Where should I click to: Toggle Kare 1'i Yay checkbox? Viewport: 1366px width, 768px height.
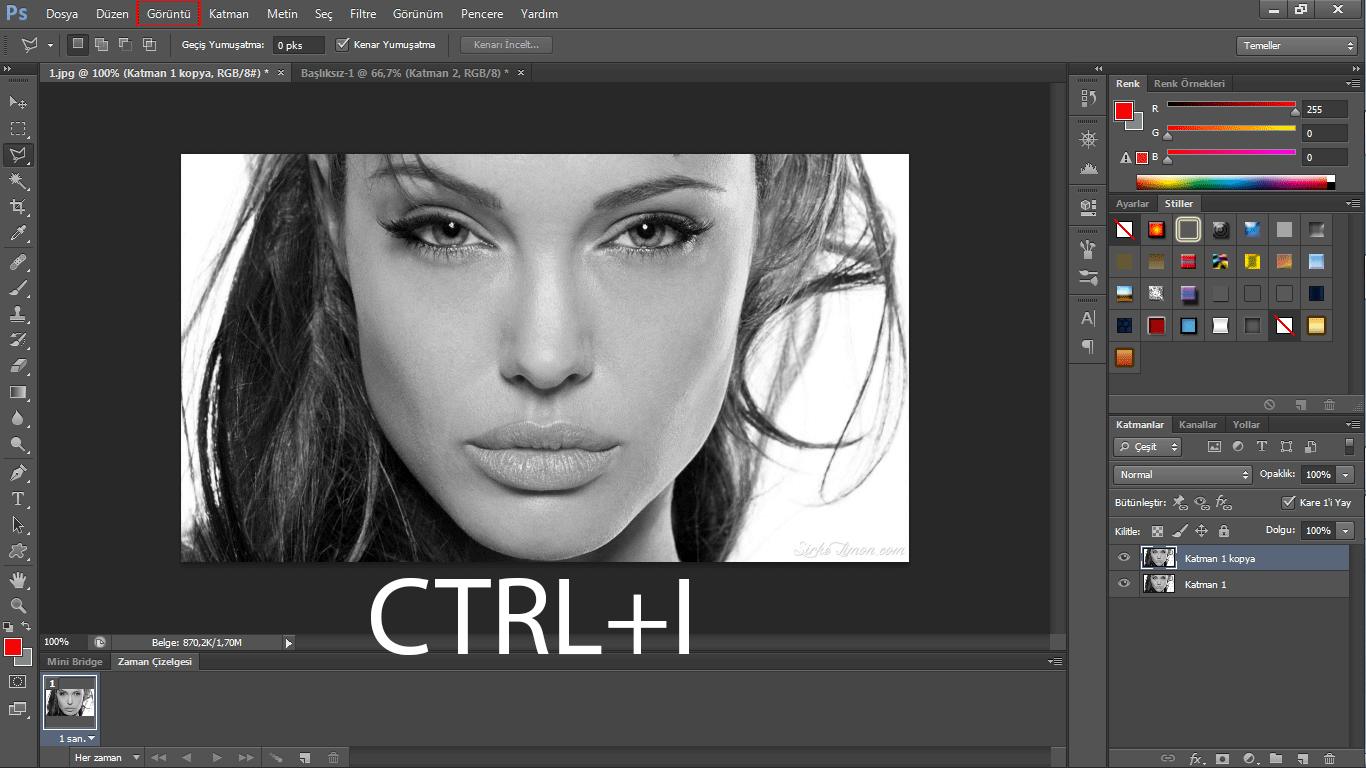point(1289,503)
